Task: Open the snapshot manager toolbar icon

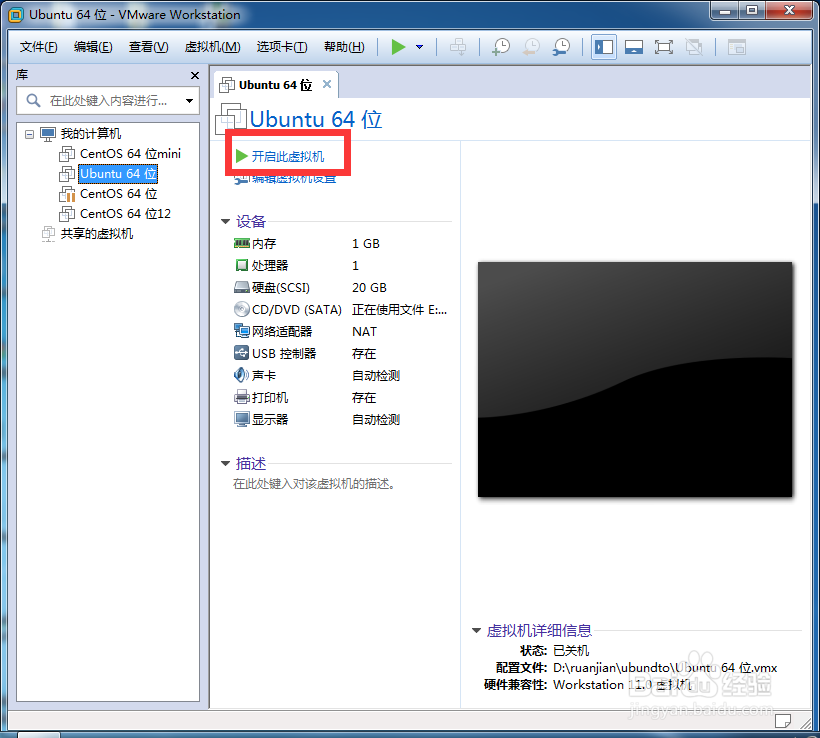Action: pos(562,47)
